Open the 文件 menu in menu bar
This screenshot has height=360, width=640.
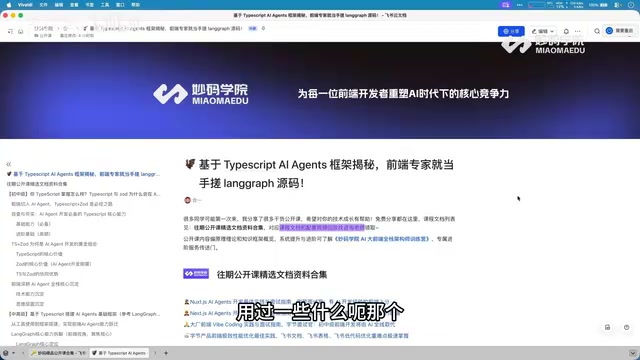pyautogui.click(x=43, y=5)
